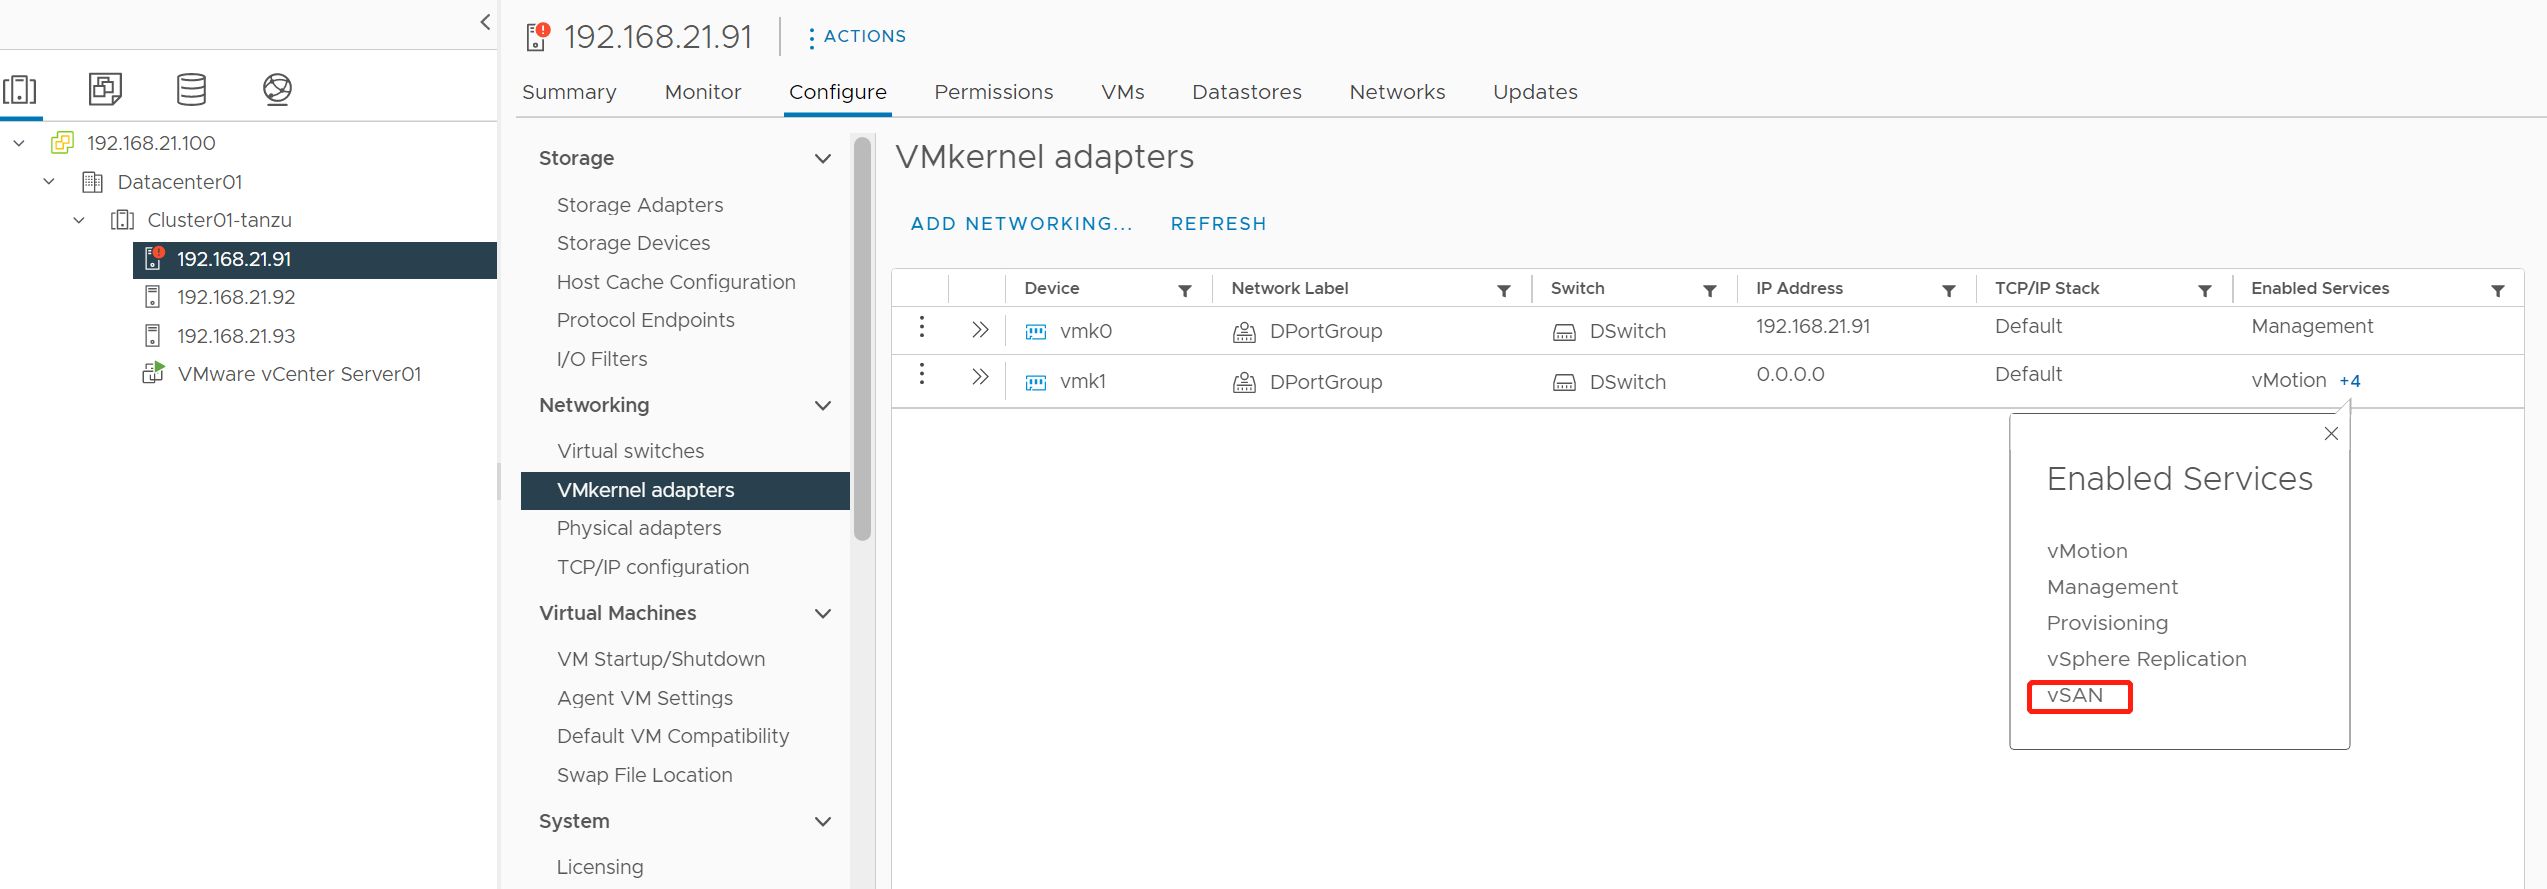Collapse the left navigation panel arrow

pos(485,22)
